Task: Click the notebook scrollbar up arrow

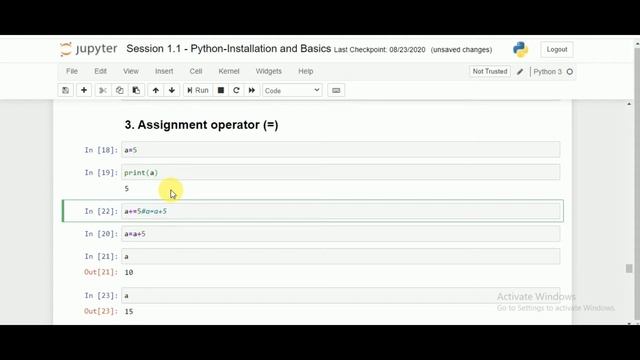Action: pos(629,104)
